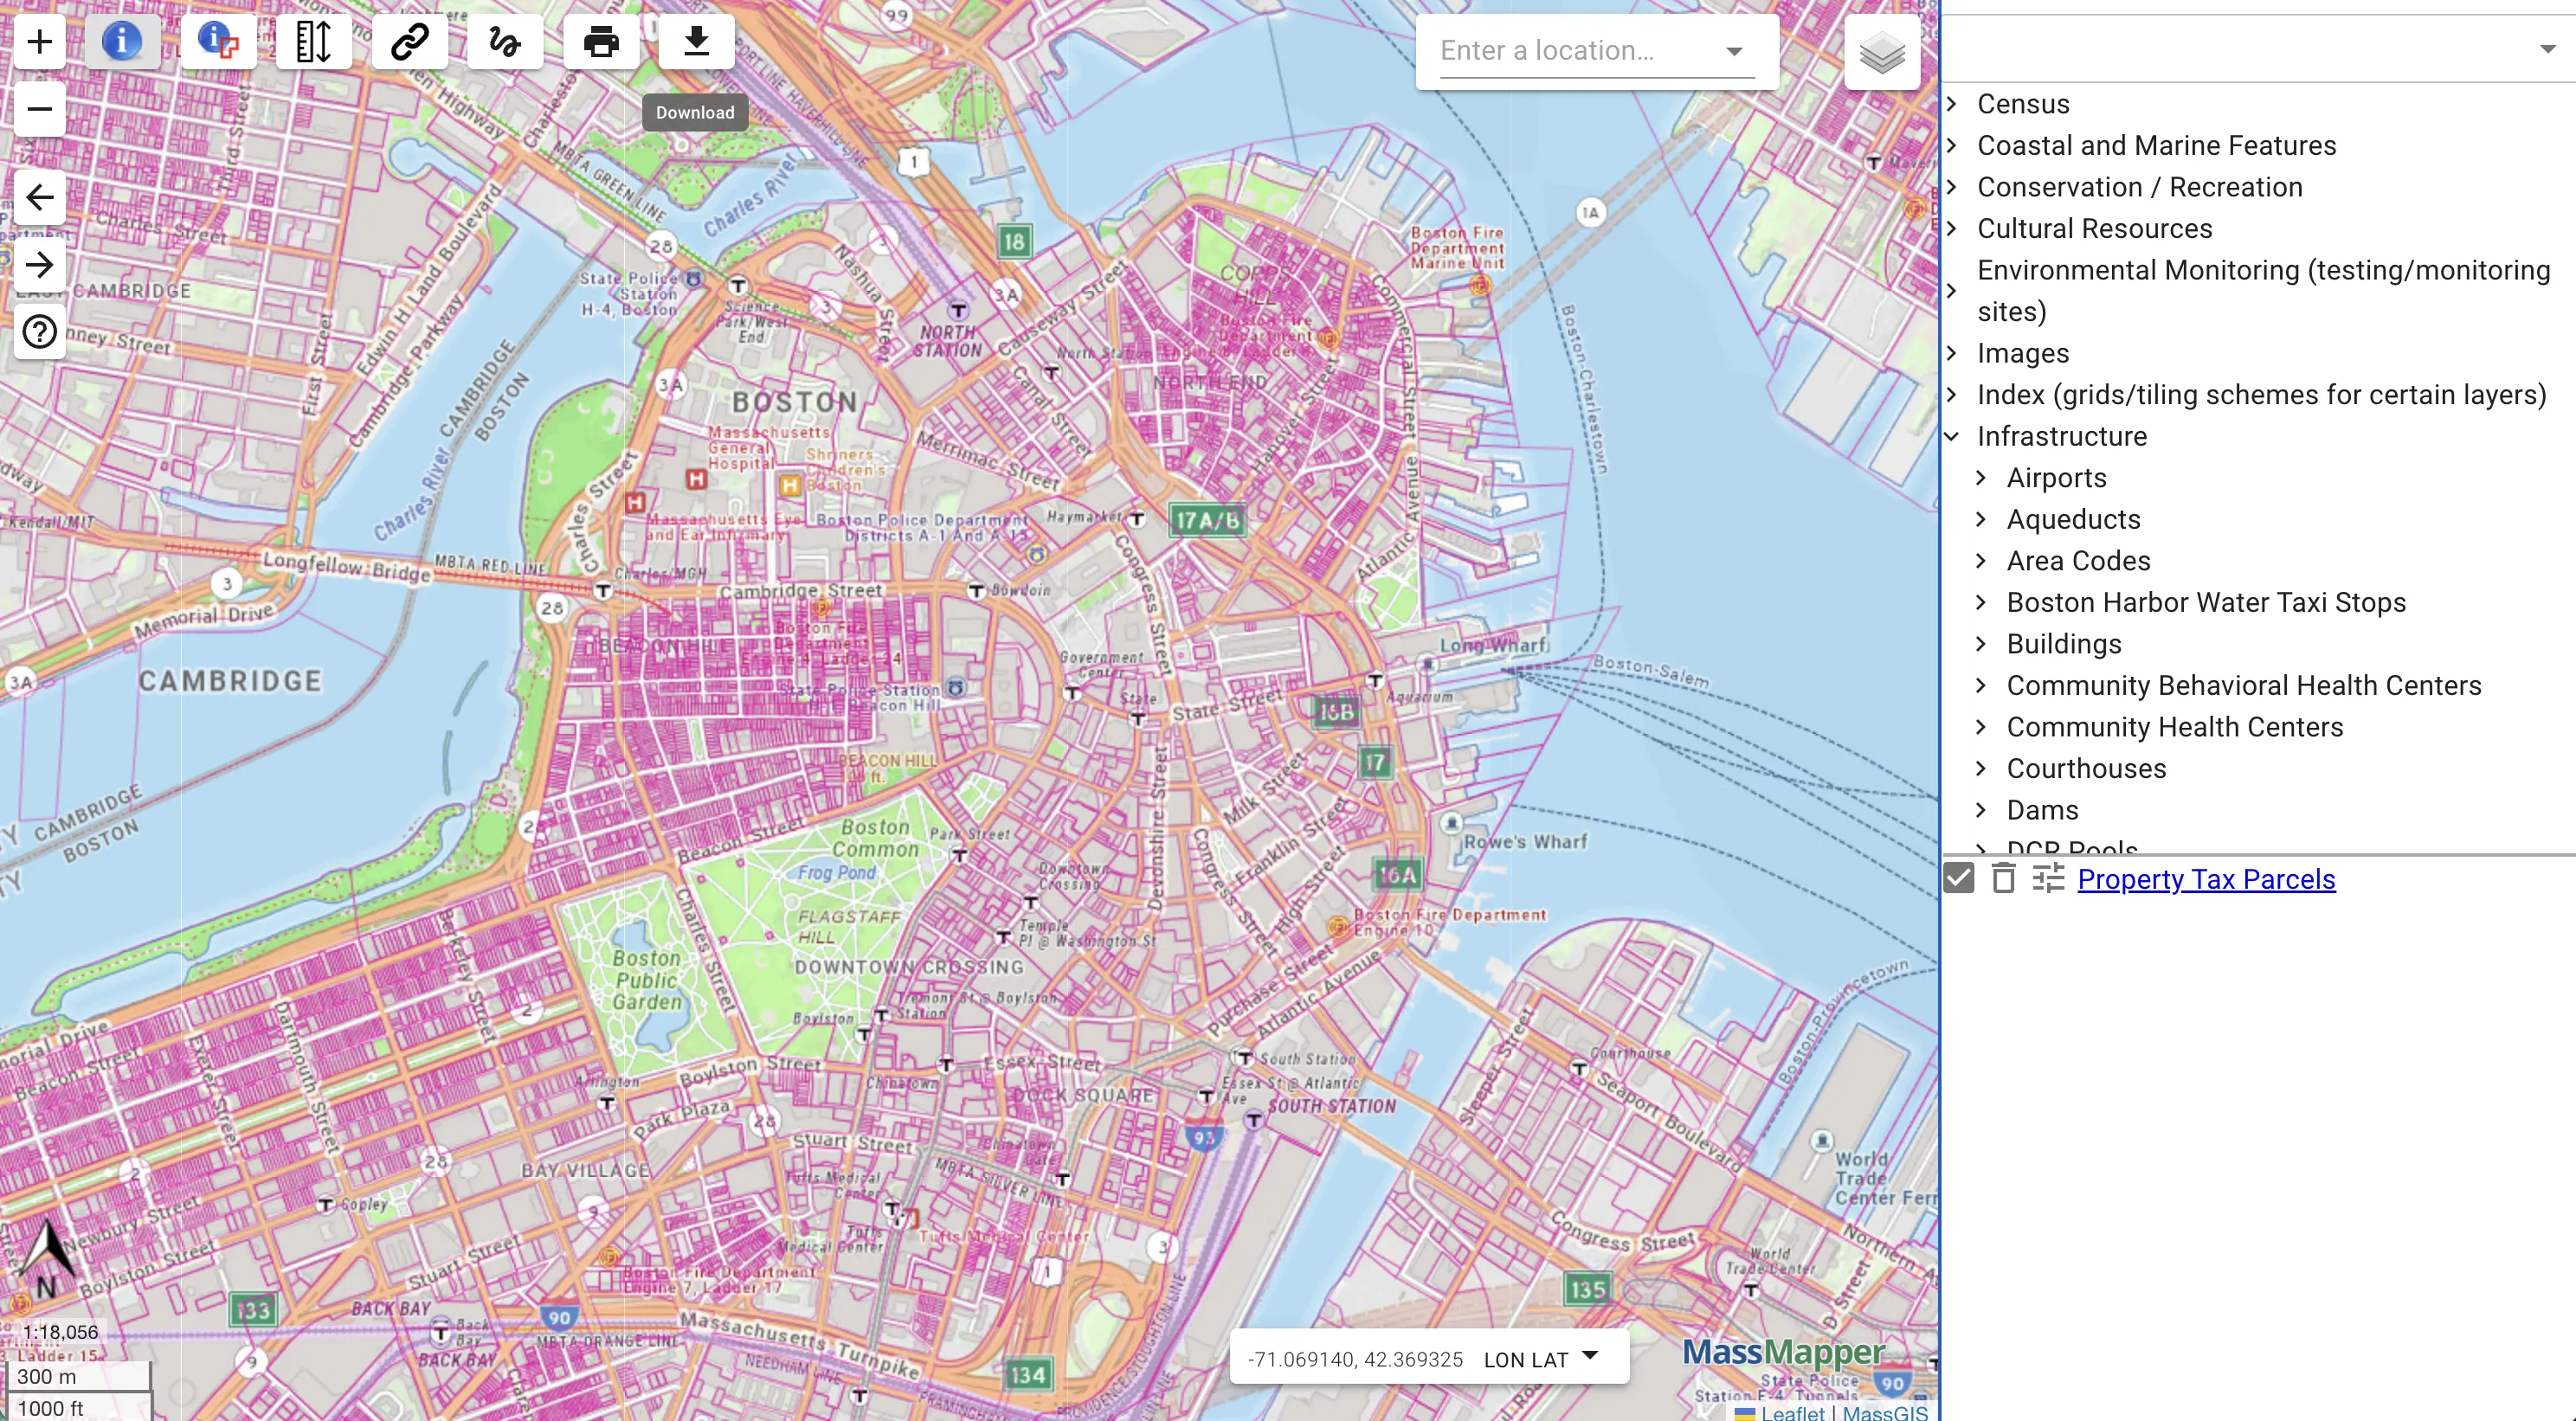
Task: Zoom out with the minus button
Action: tap(40, 109)
